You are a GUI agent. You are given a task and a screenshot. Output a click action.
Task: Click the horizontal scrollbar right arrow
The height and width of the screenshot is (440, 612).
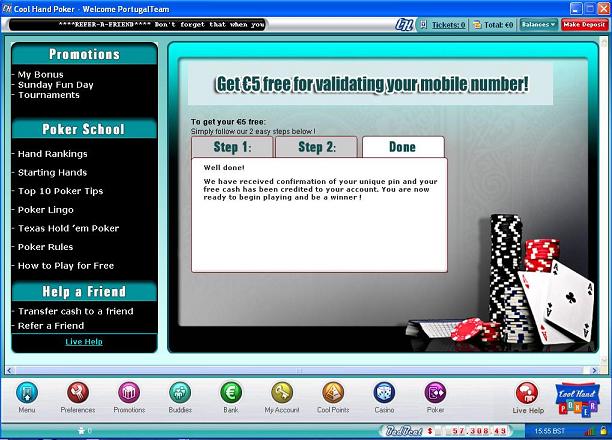[x=594, y=370]
